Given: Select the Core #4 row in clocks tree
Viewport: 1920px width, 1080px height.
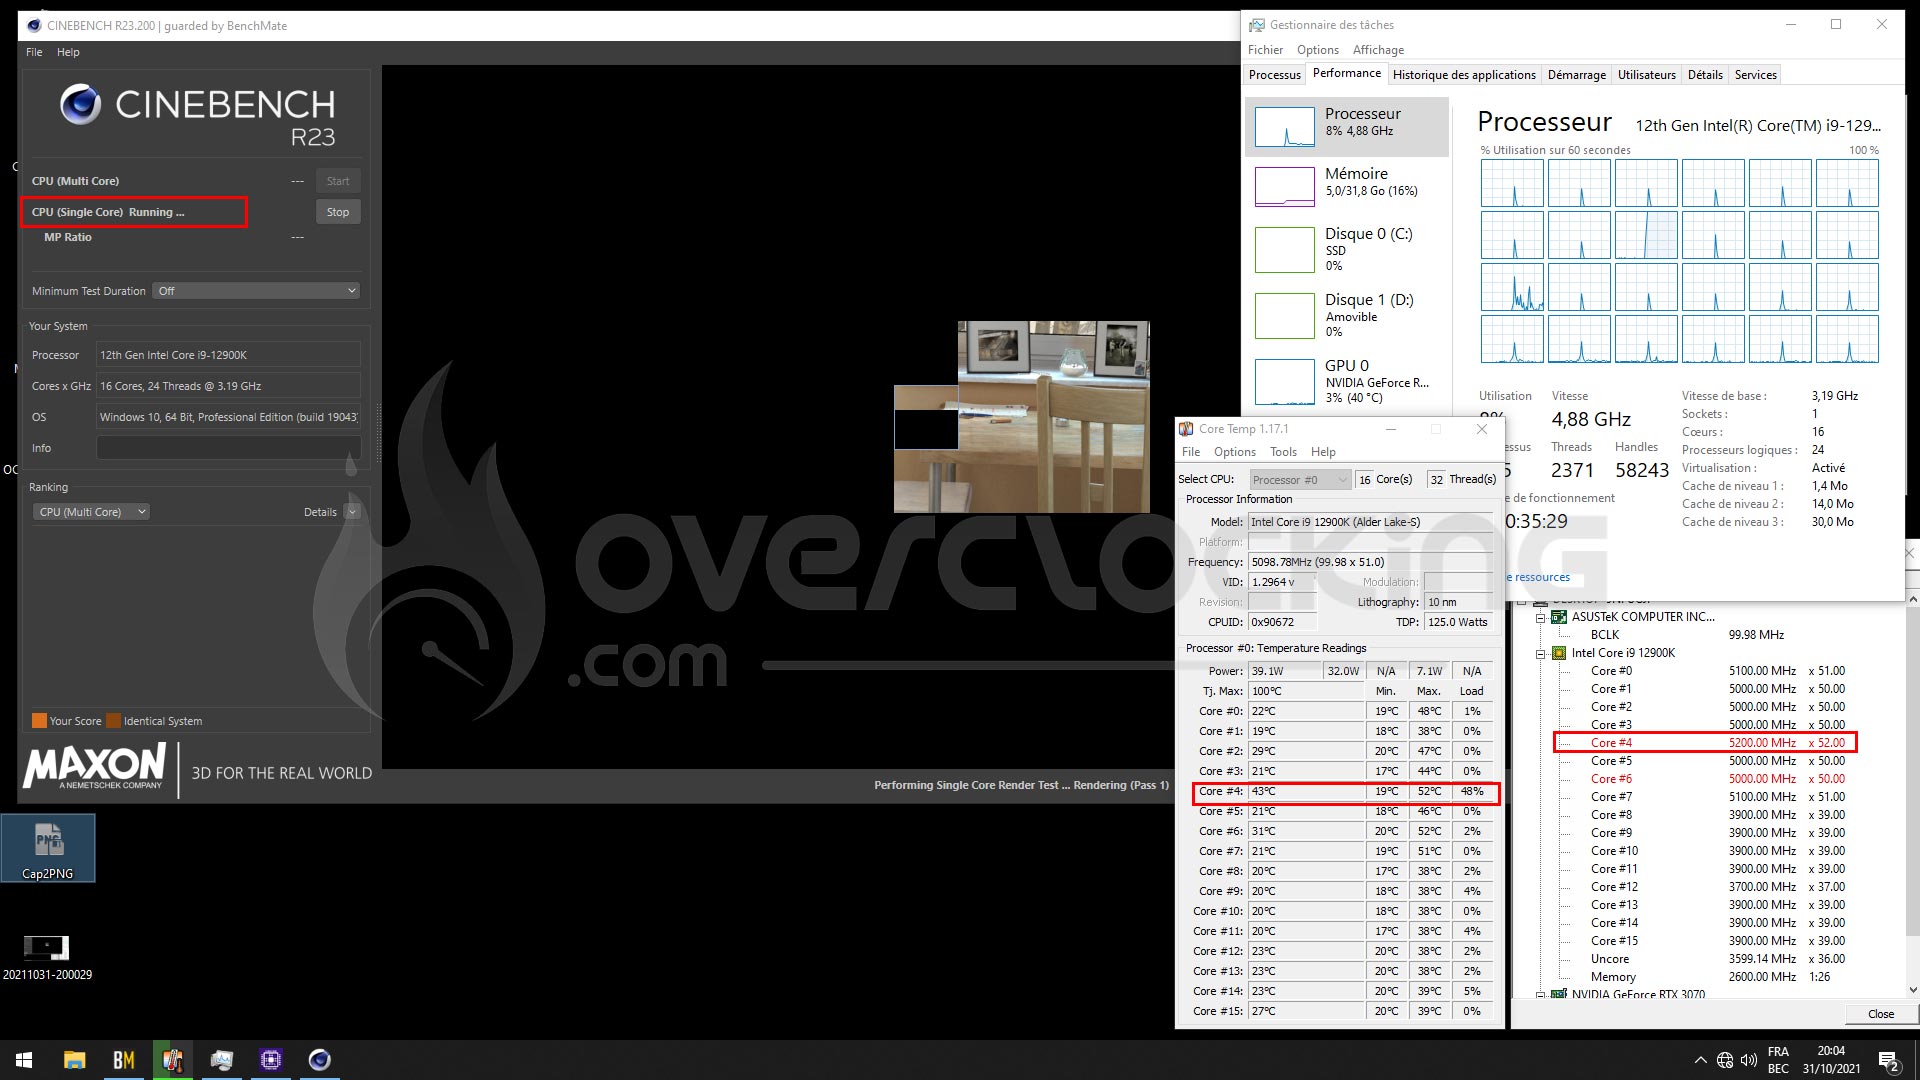Looking at the screenshot, I should (1705, 743).
